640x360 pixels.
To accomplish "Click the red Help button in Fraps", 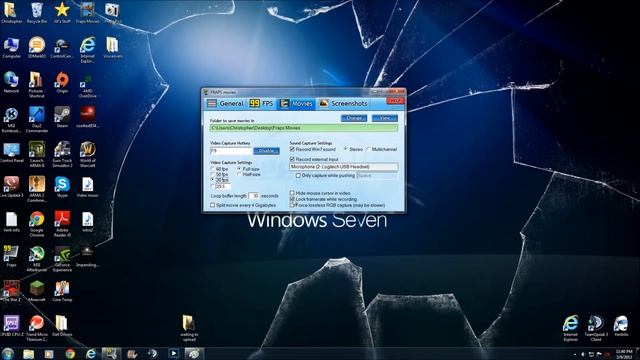I will pyautogui.click(x=395, y=101).
